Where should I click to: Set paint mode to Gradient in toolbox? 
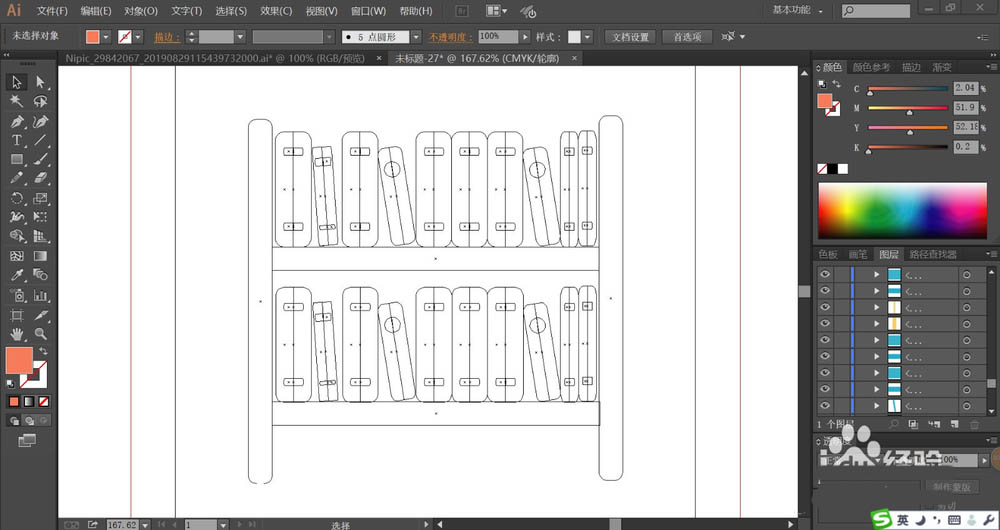[x=29, y=402]
